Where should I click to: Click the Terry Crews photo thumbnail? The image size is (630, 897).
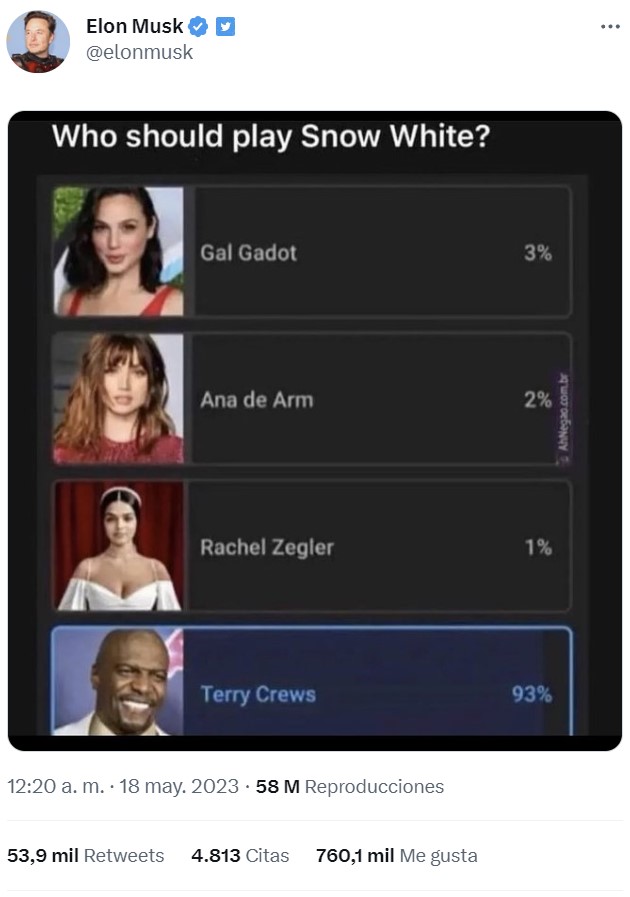point(118,682)
